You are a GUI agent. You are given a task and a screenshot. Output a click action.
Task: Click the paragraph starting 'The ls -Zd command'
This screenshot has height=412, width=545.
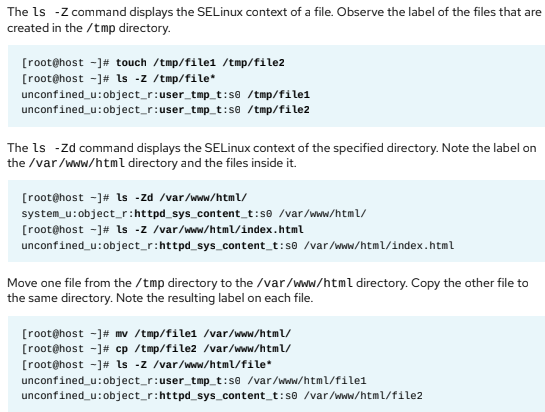(x=272, y=155)
